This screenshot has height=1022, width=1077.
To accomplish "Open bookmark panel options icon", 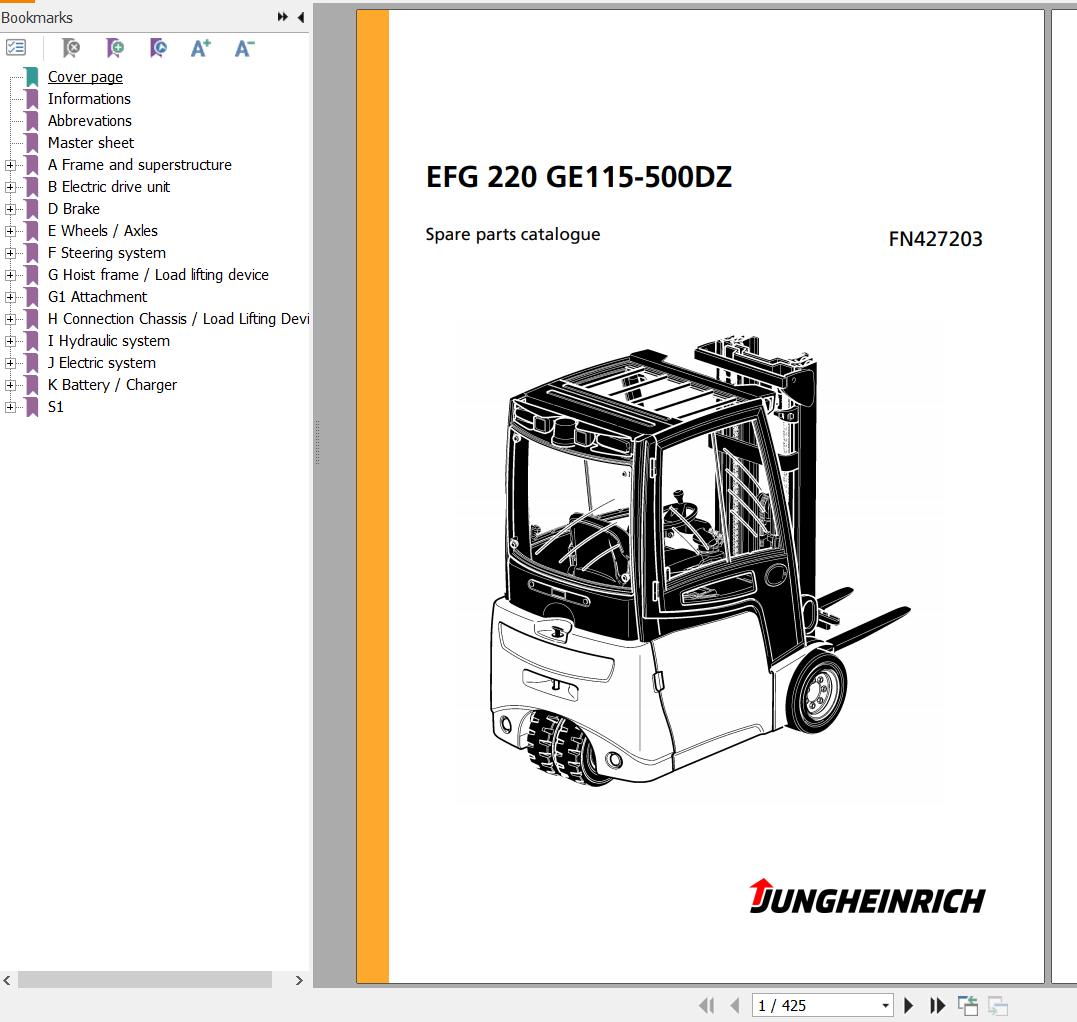I will pos(14,47).
